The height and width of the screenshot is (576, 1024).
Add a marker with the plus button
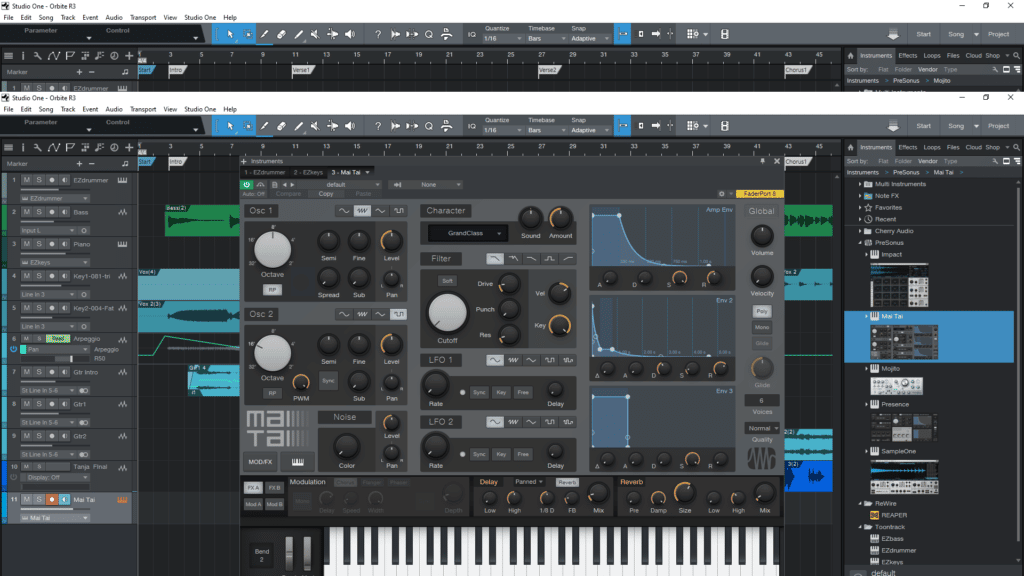pos(79,164)
